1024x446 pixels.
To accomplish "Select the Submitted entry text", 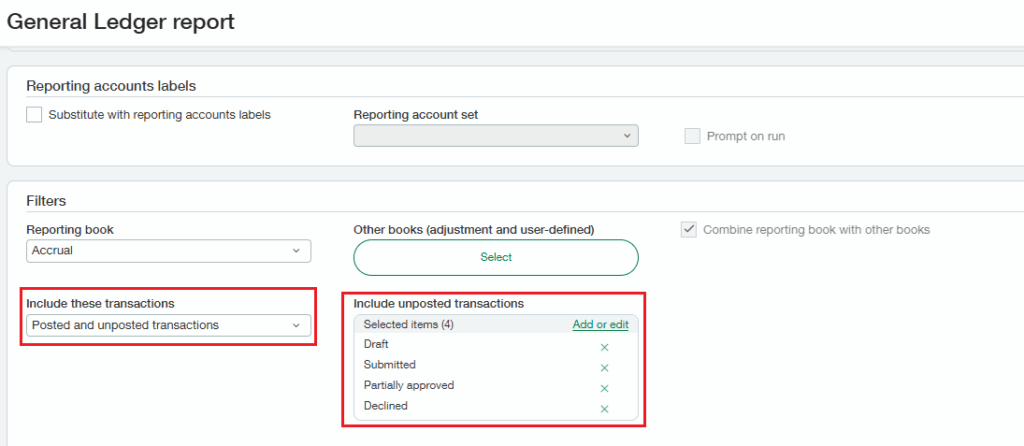I will (x=389, y=365).
